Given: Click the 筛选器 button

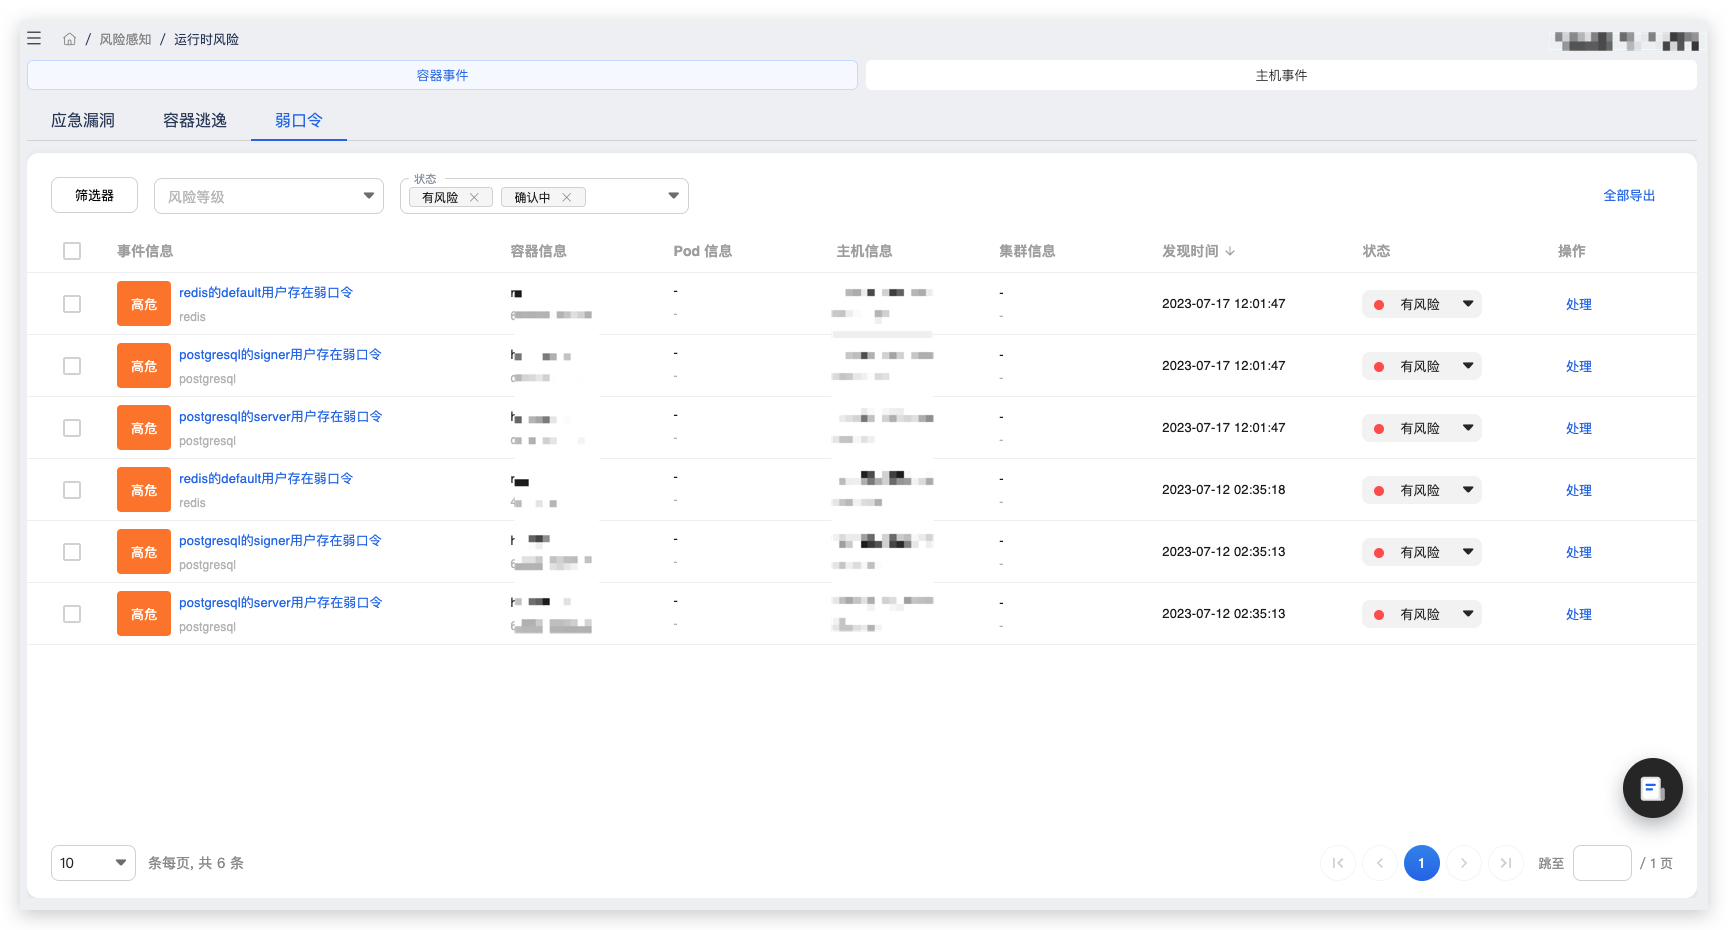Looking at the screenshot, I should (x=94, y=196).
